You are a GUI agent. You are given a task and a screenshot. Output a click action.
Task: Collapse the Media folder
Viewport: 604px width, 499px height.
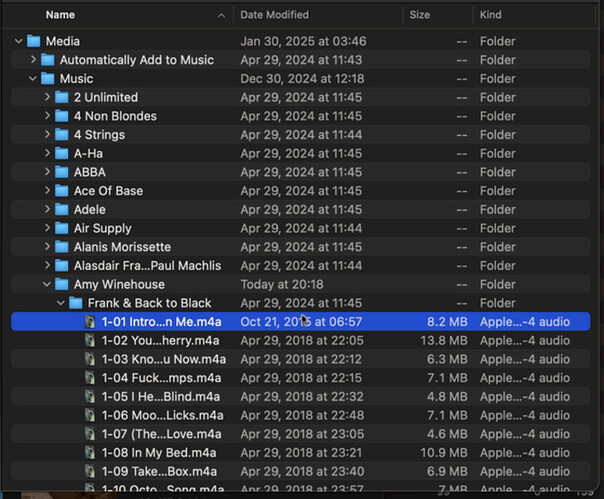[18, 41]
